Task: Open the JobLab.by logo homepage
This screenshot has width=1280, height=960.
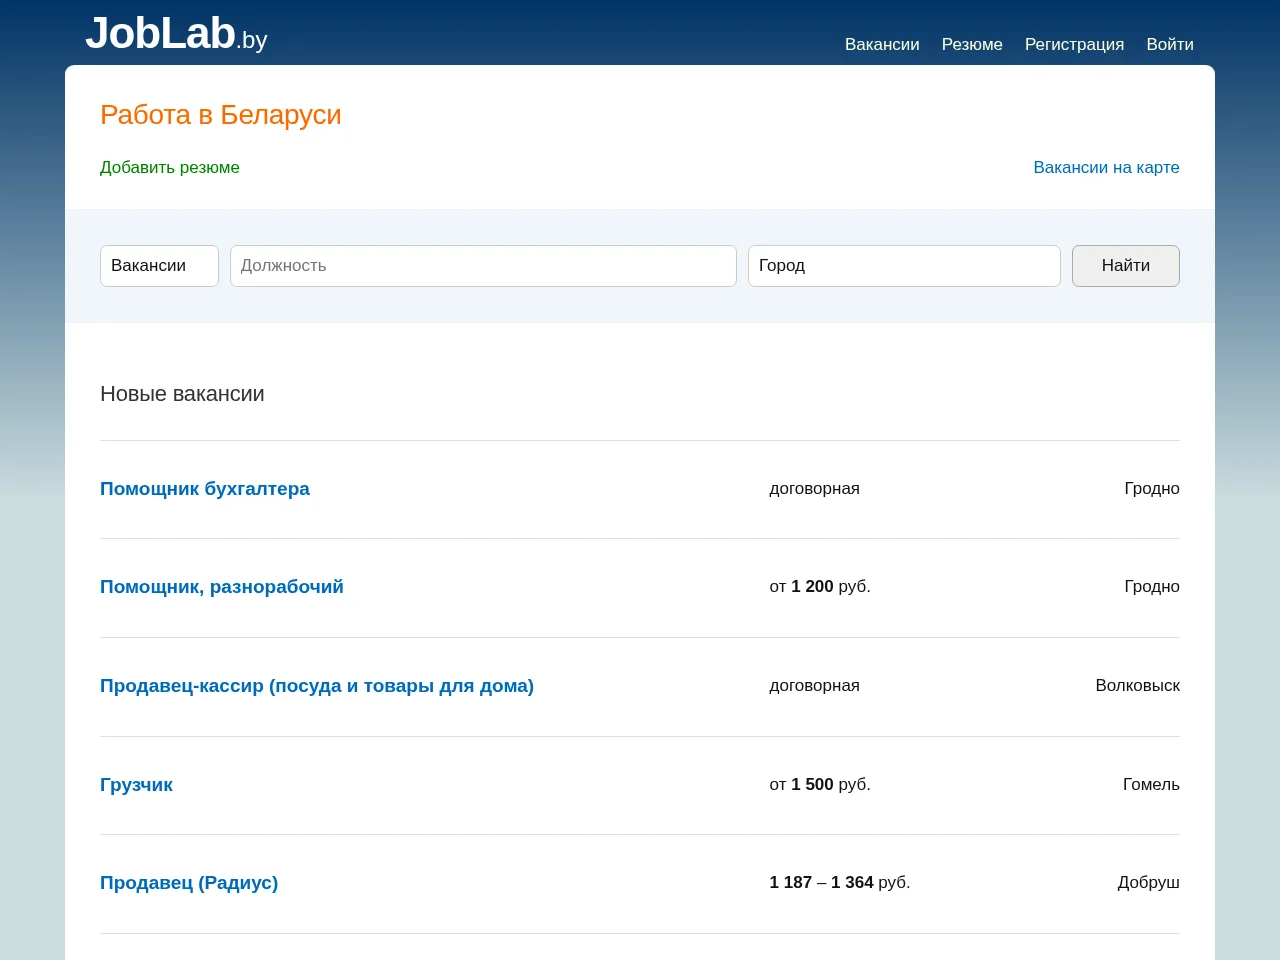Action: pyautogui.click(x=176, y=34)
